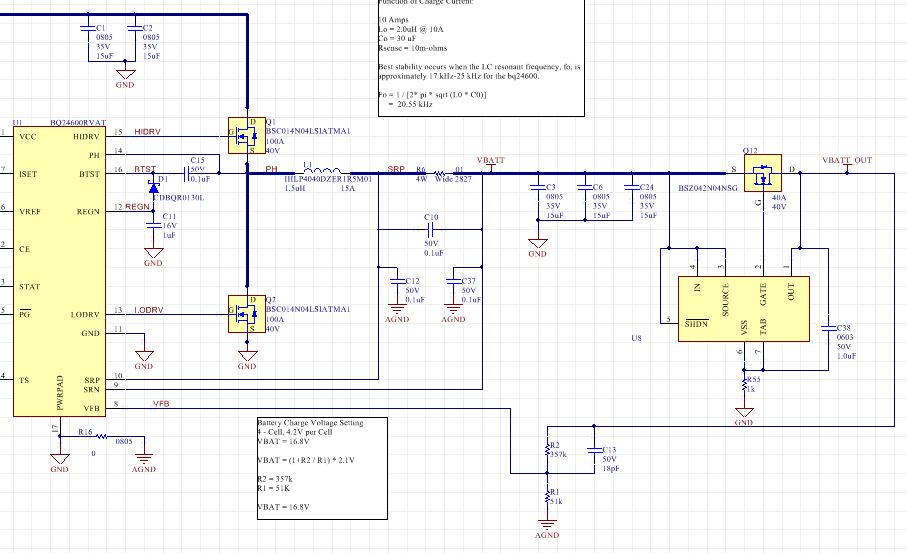Click the BTST net label
The image size is (907, 553).
tap(145, 169)
